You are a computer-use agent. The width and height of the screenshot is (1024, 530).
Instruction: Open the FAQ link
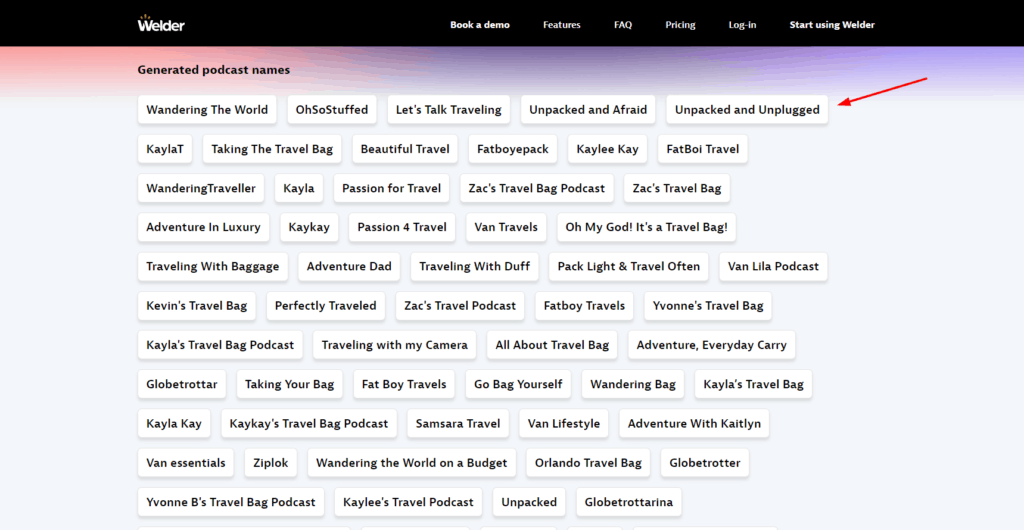(622, 25)
